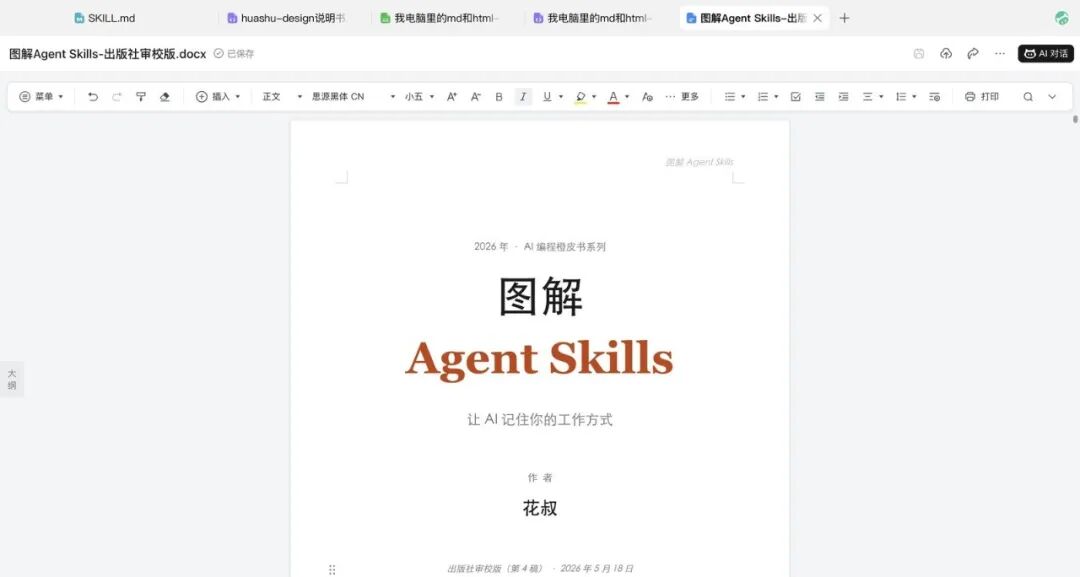Click the cloud upload icon in the header
The image size is (1080, 577).
tap(946, 54)
